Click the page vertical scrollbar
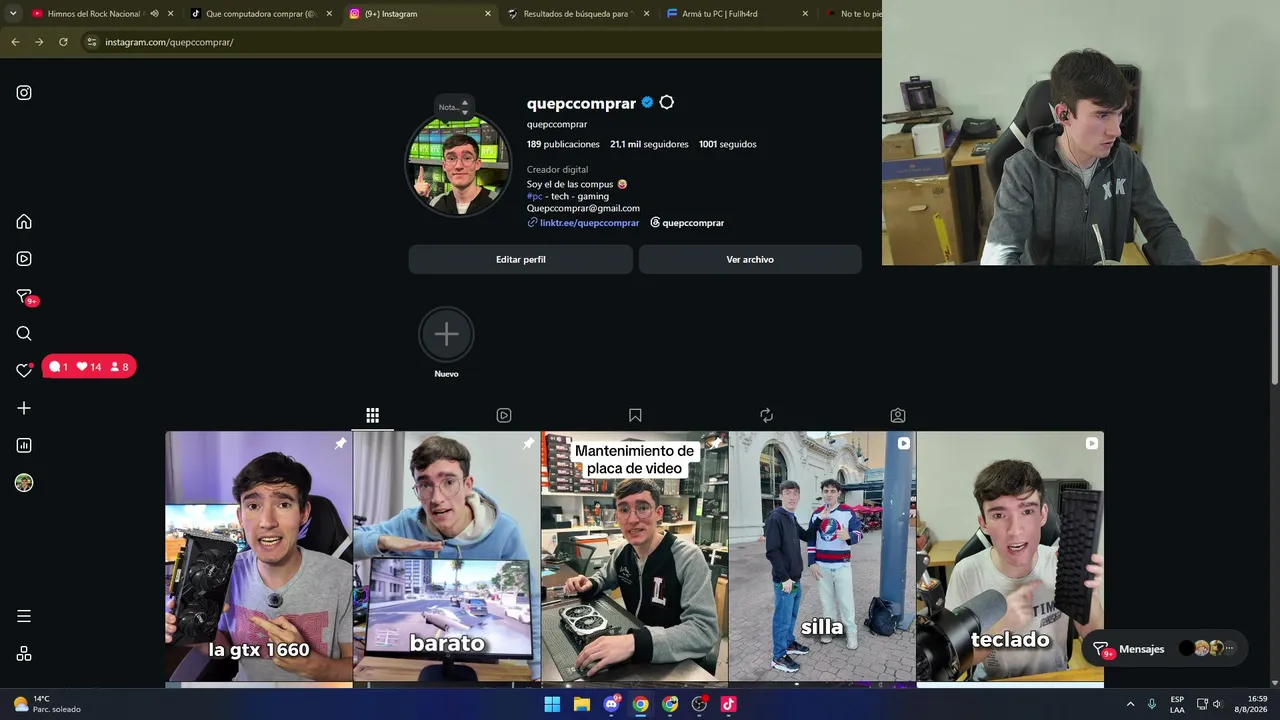 pyautogui.click(x=1275, y=325)
